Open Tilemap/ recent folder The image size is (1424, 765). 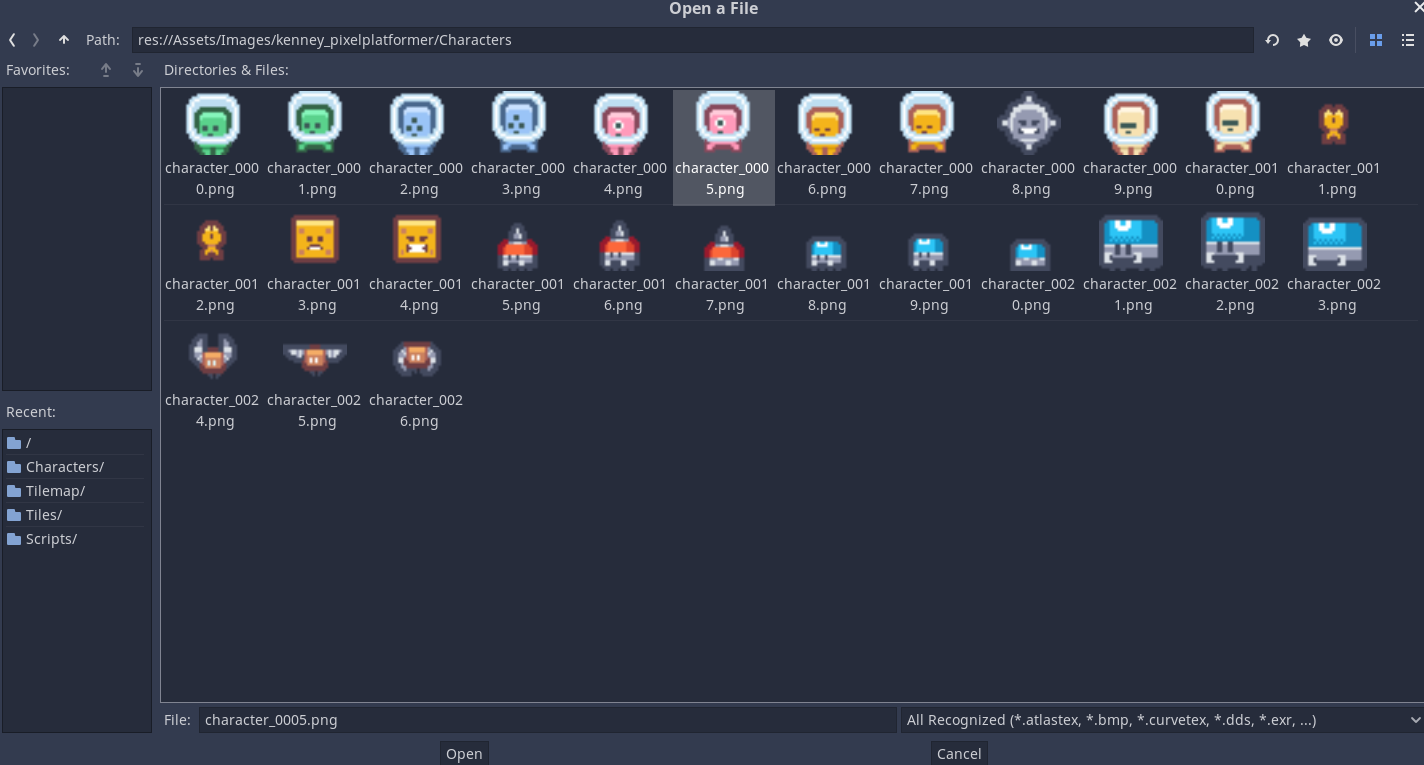77,491
